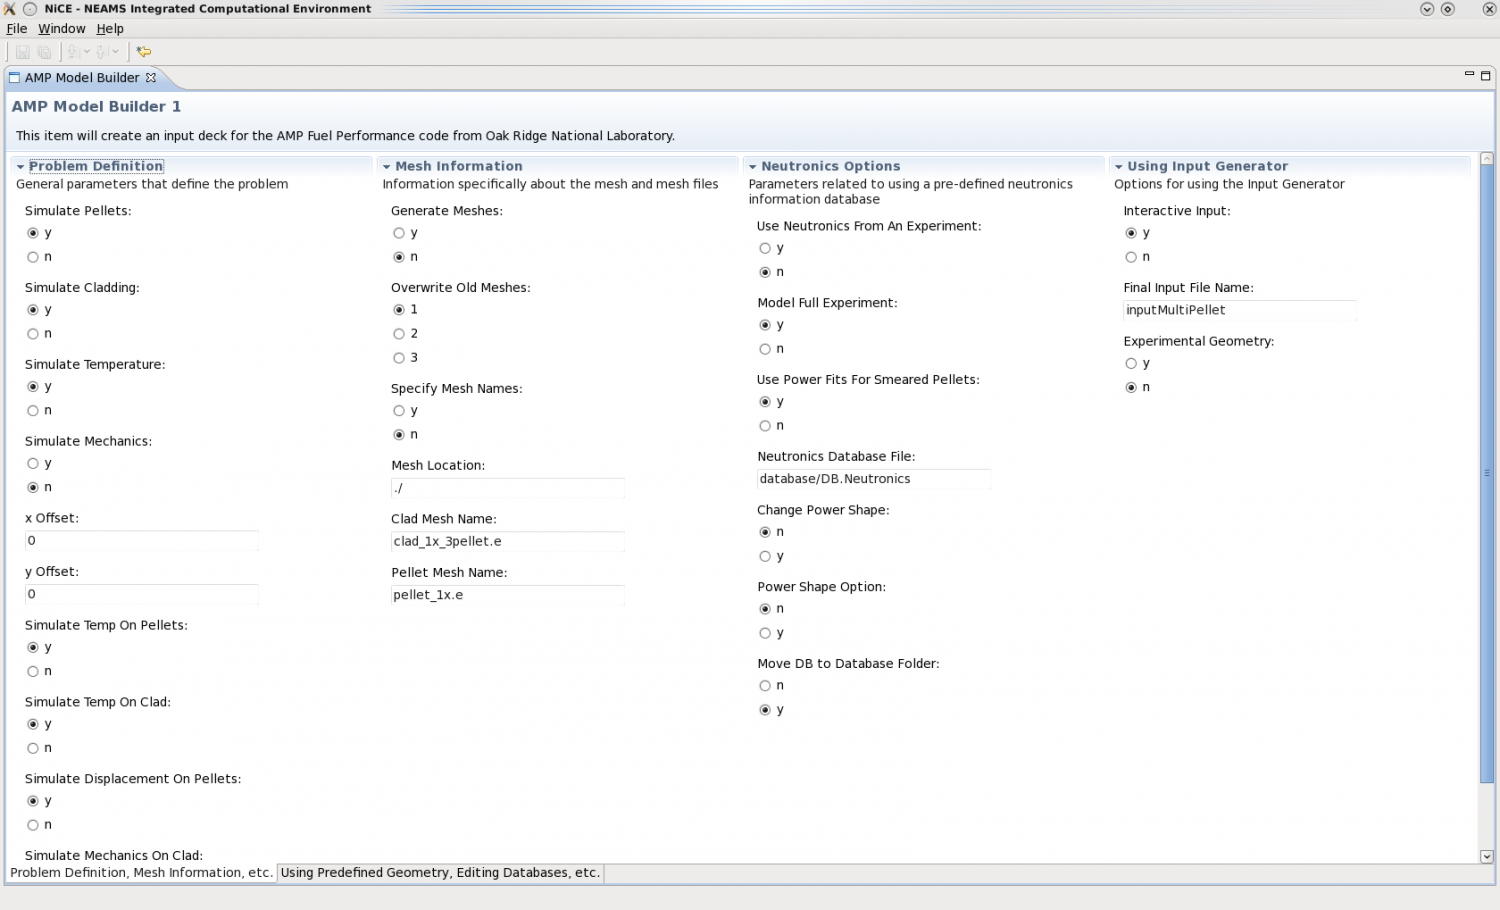Viewport: 1500px width, 910px height.
Task: Click the Mesh Location text field
Action: (x=507, y=488)
